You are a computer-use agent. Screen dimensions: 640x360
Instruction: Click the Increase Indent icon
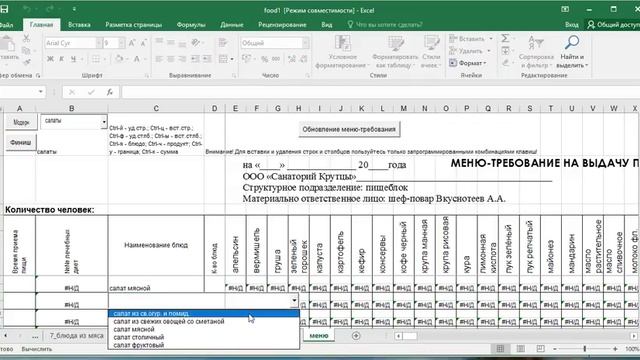pyautogui.click(x=207, y=59)
